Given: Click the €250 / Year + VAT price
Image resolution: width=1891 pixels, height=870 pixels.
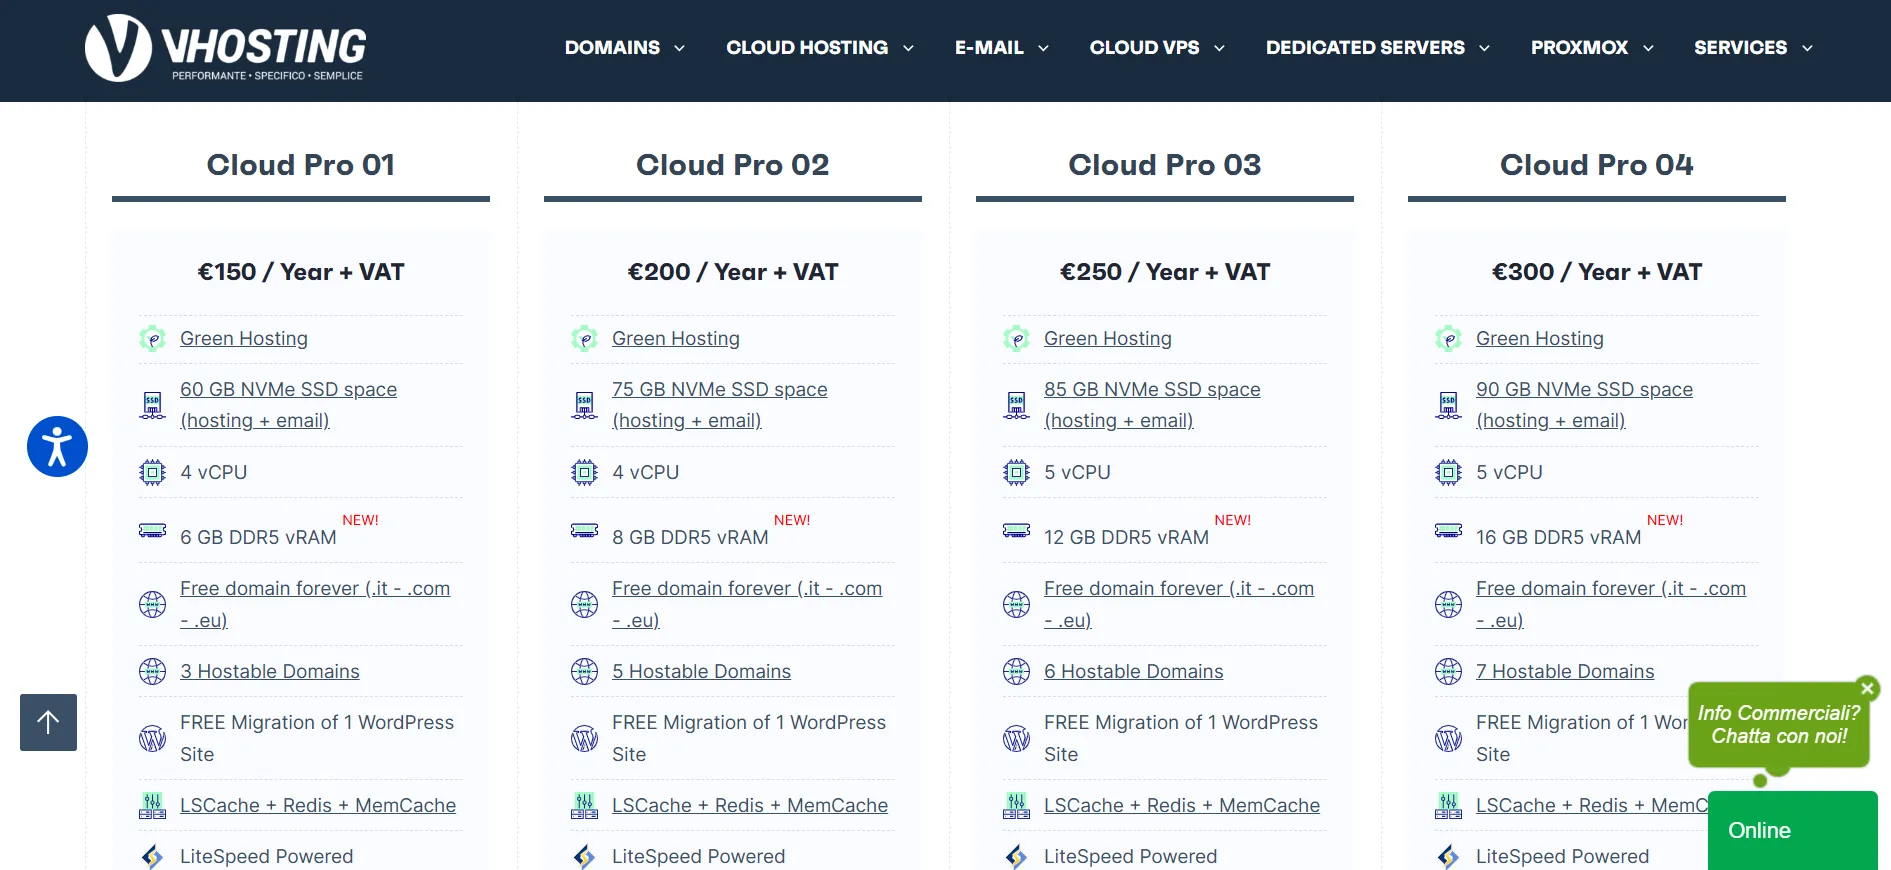Looking at the screenshot, I should point(1165,272).
